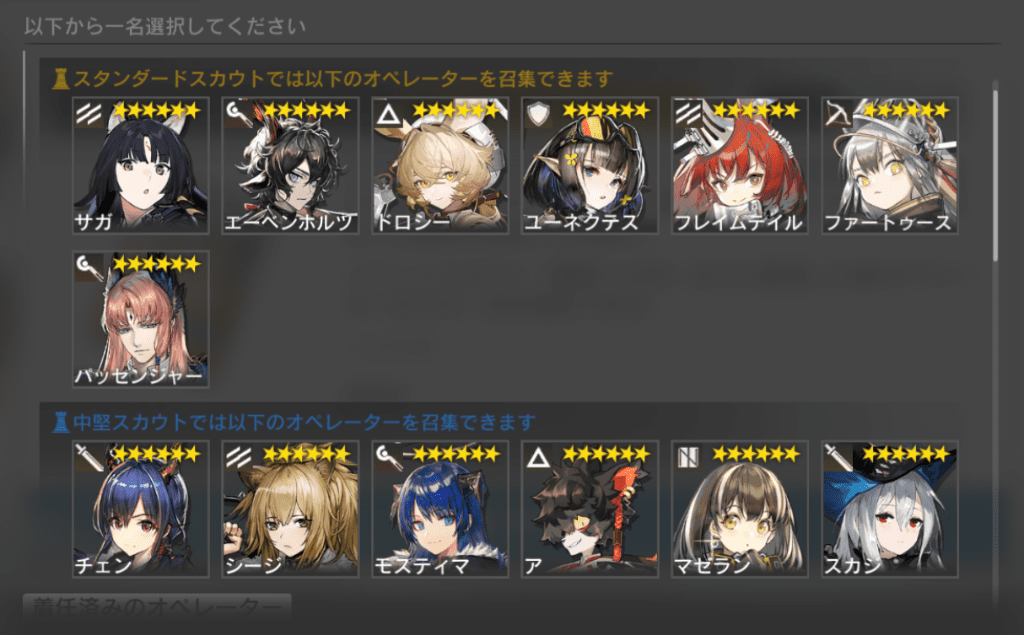
Task: Select スカジ operator portrait
Action: (x=889, y=509)
